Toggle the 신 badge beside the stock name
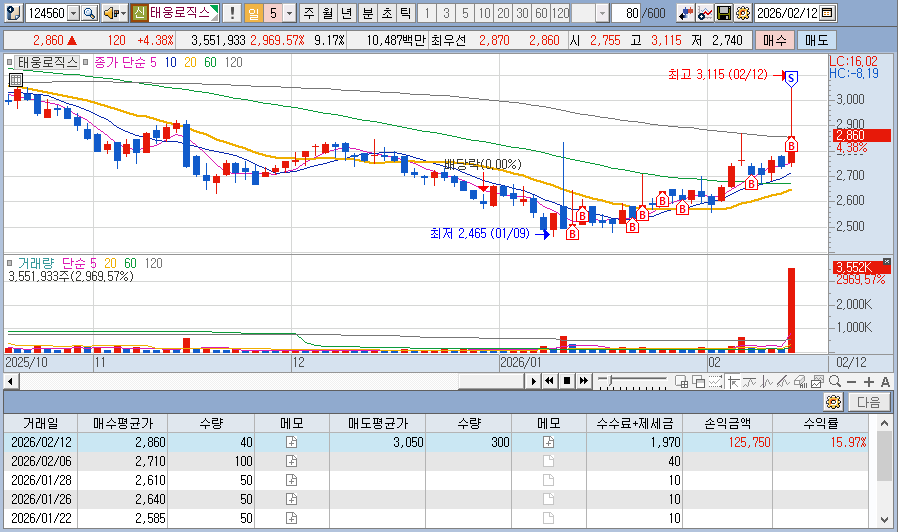Image resolution: width=898 pixels, height=532 pixels. click(x=139, y=13)
